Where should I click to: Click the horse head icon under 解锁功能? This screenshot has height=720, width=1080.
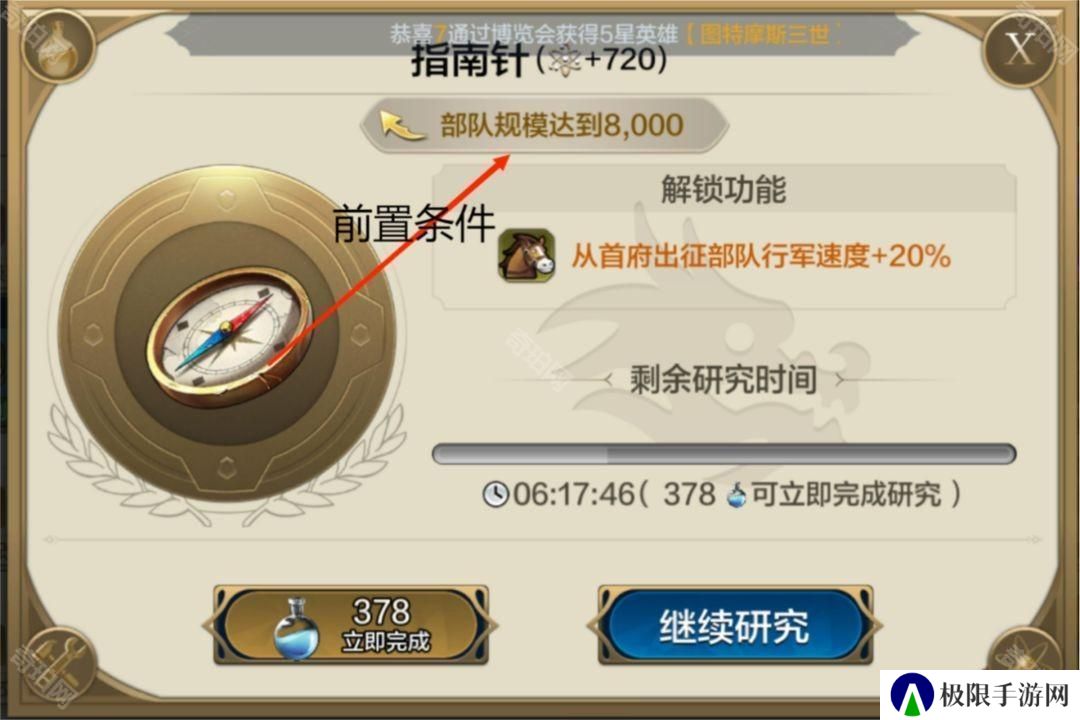(x=527, y=256)
